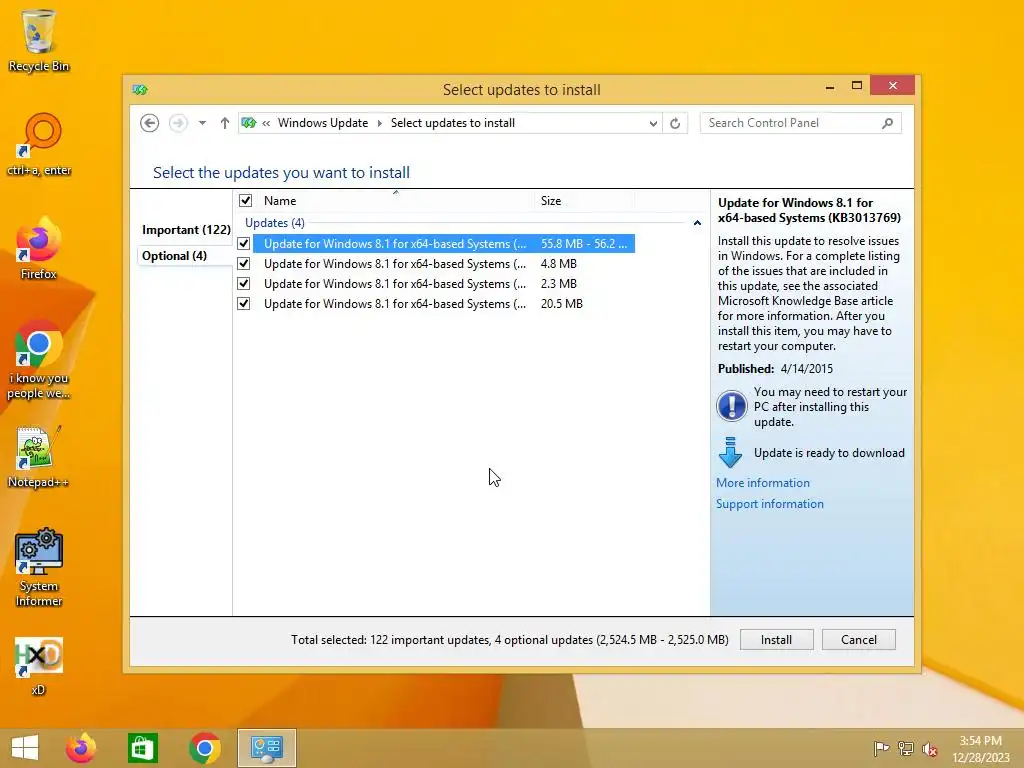1024x768 pixels.
Task: Click the search magnifier icon
Action: (x=888, y=123)
